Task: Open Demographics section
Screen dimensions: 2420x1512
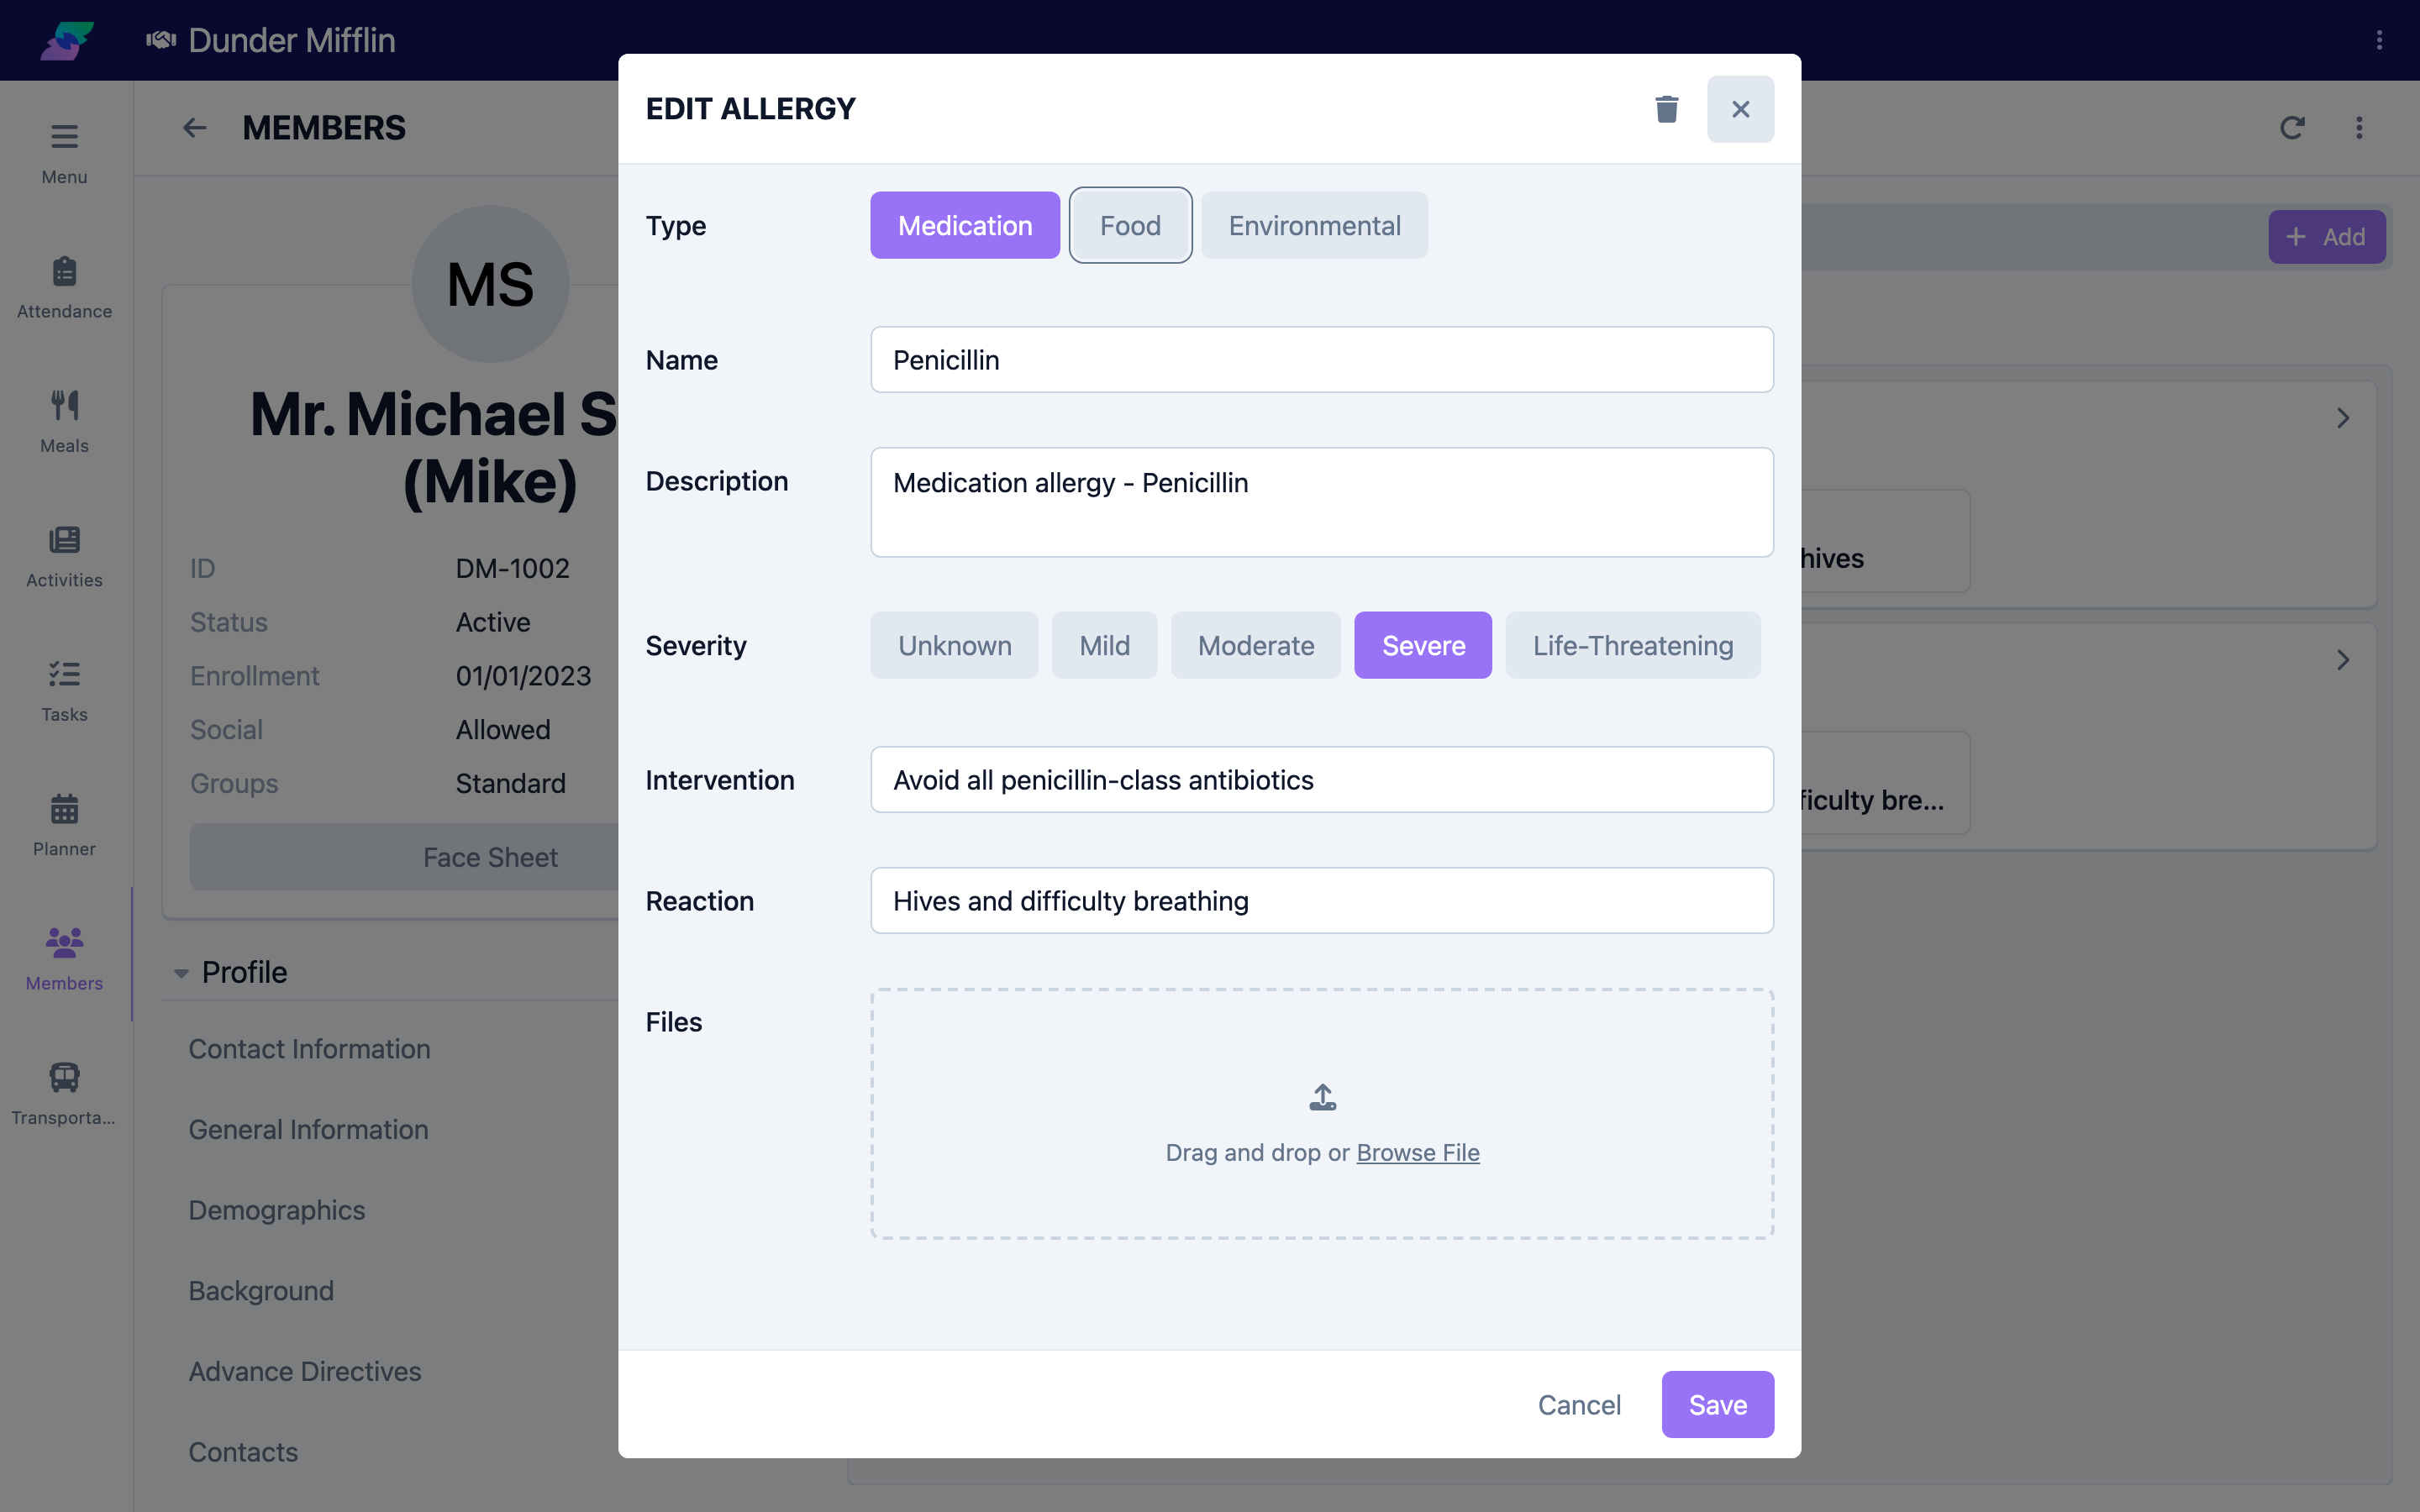Action: point(277,1210)
